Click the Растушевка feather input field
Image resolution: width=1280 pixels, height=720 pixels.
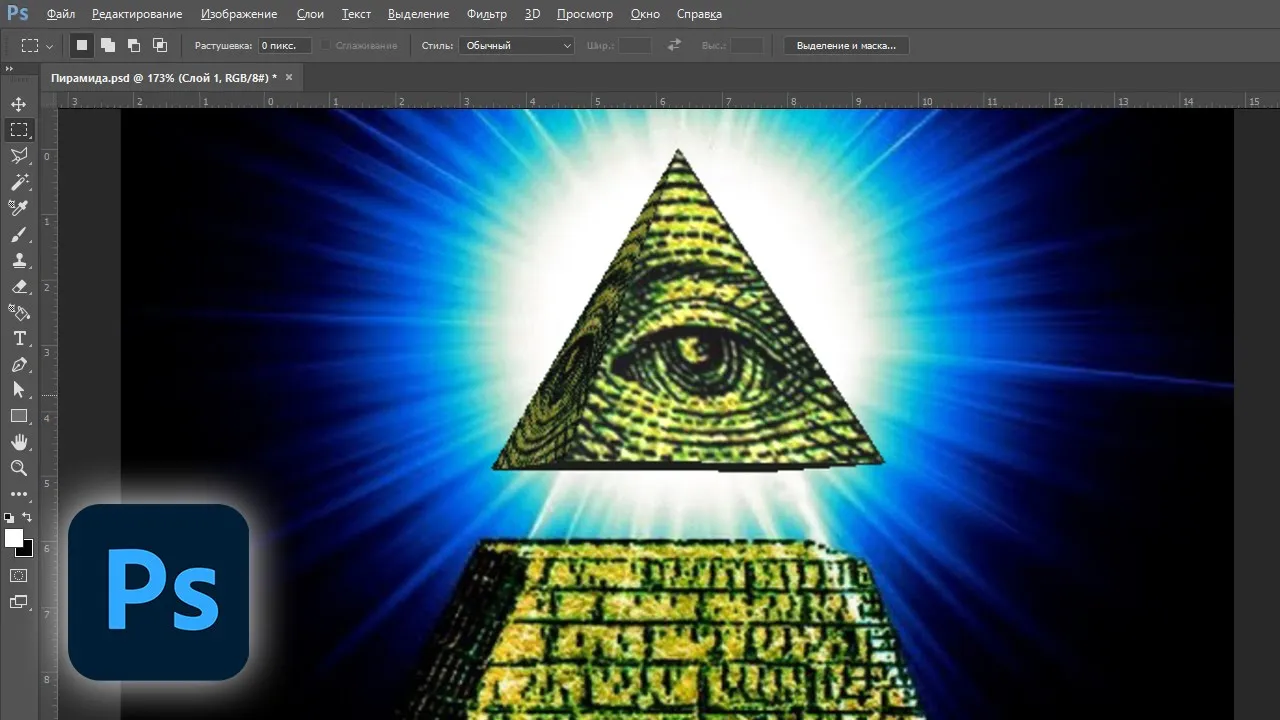[285, 46]
